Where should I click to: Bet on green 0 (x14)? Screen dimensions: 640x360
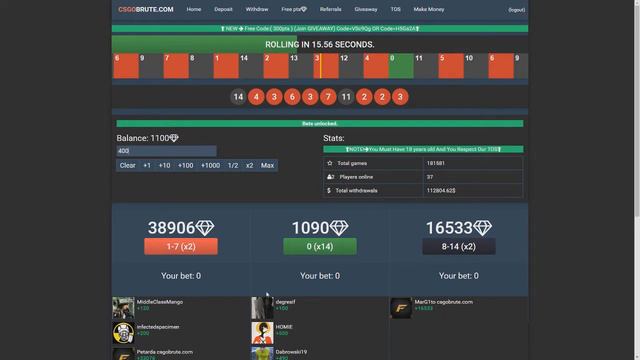(320, 247)
